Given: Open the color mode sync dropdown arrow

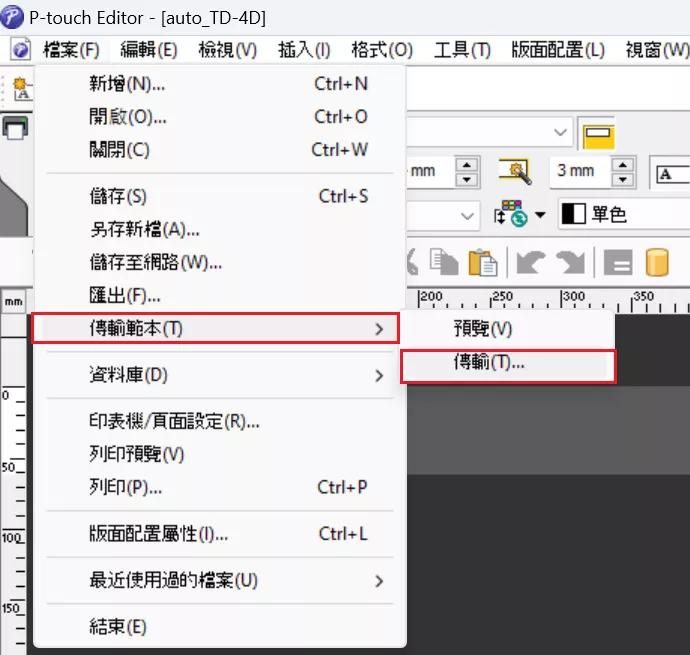Looking at the screenshot, I should click(540, 215).
